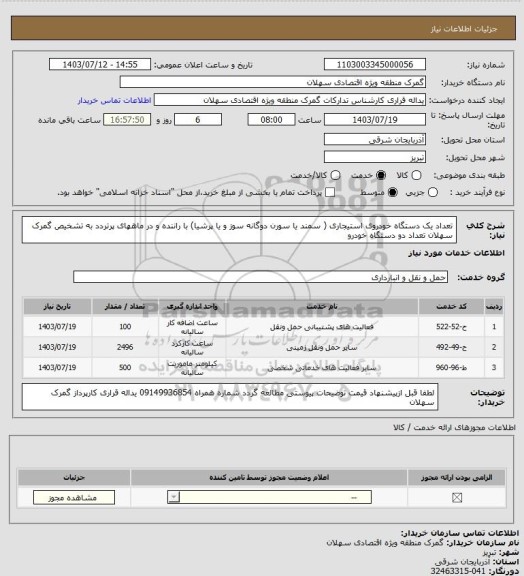
Task: Click the general description text area
Action: [239, 230]
